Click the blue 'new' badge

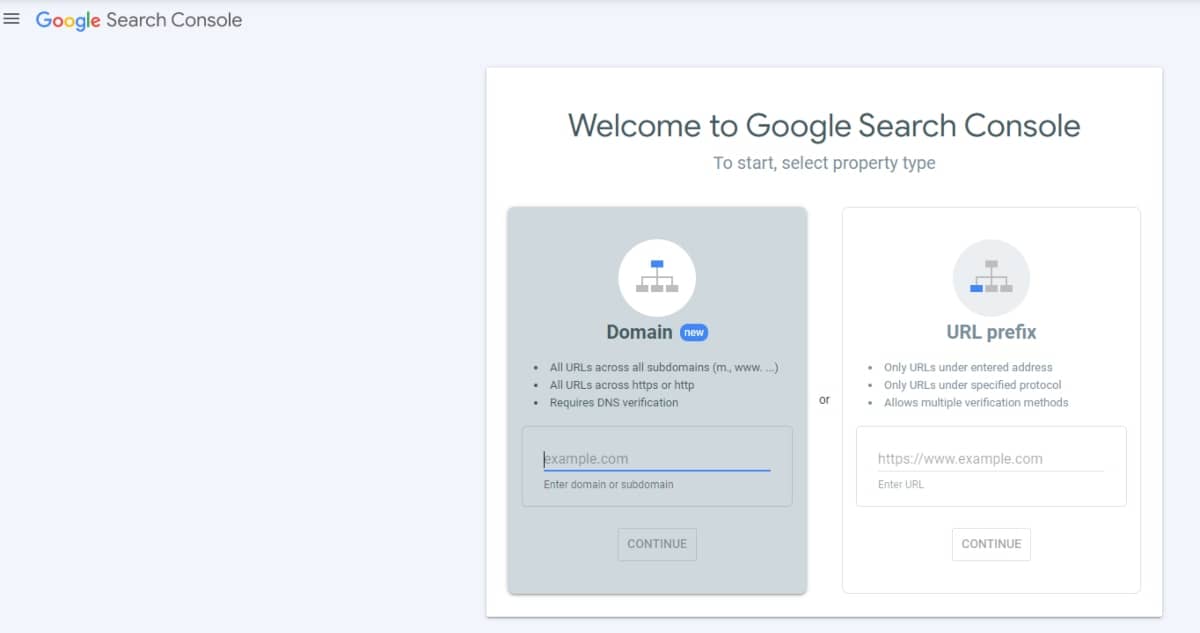click(x=694, y=333)
